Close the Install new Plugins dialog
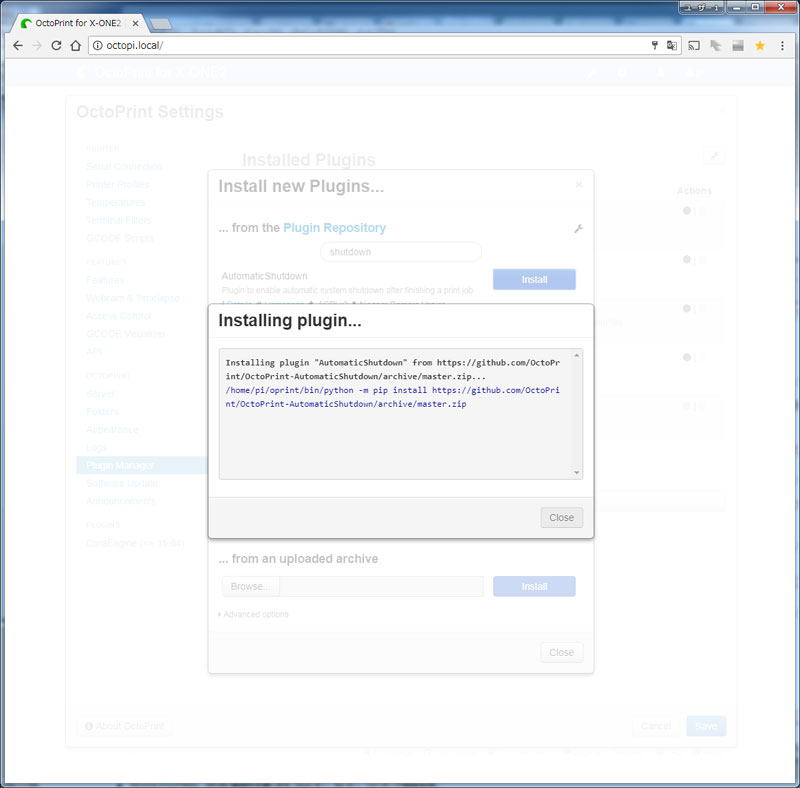This screenshot has height=788, width=800. point(561,652)
